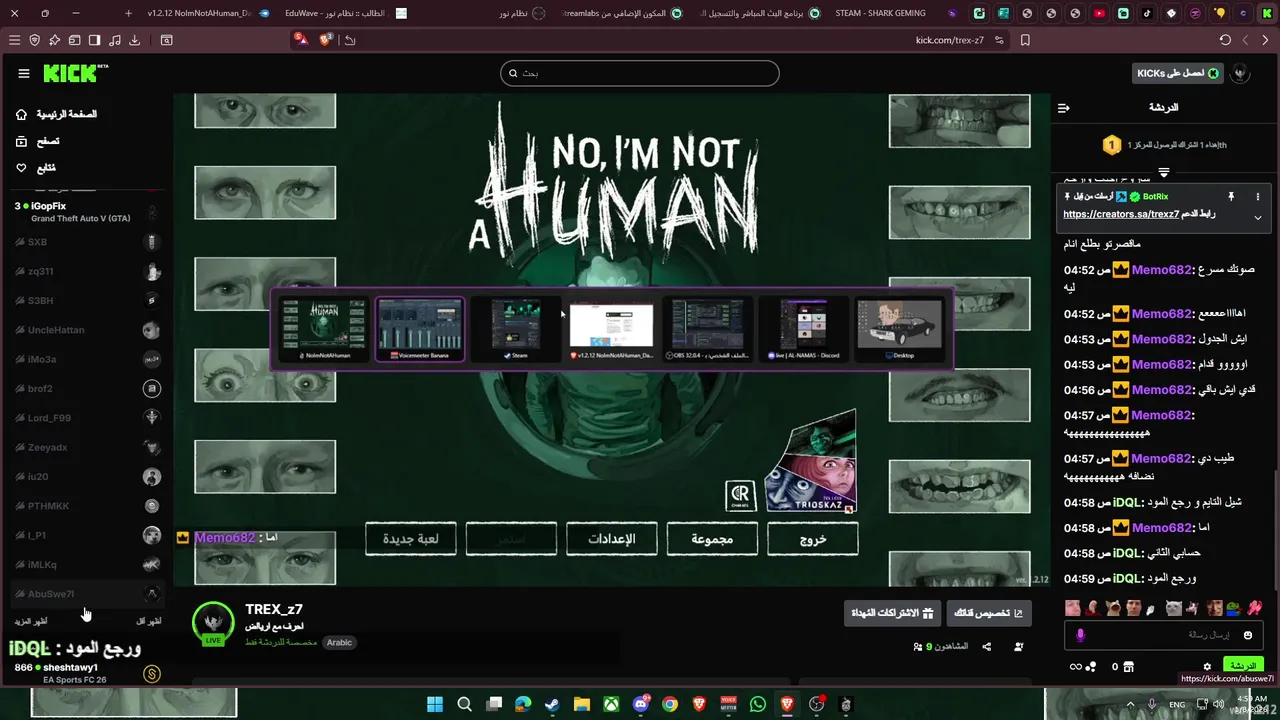Open SXB channel in sidebar

[85, 242]
